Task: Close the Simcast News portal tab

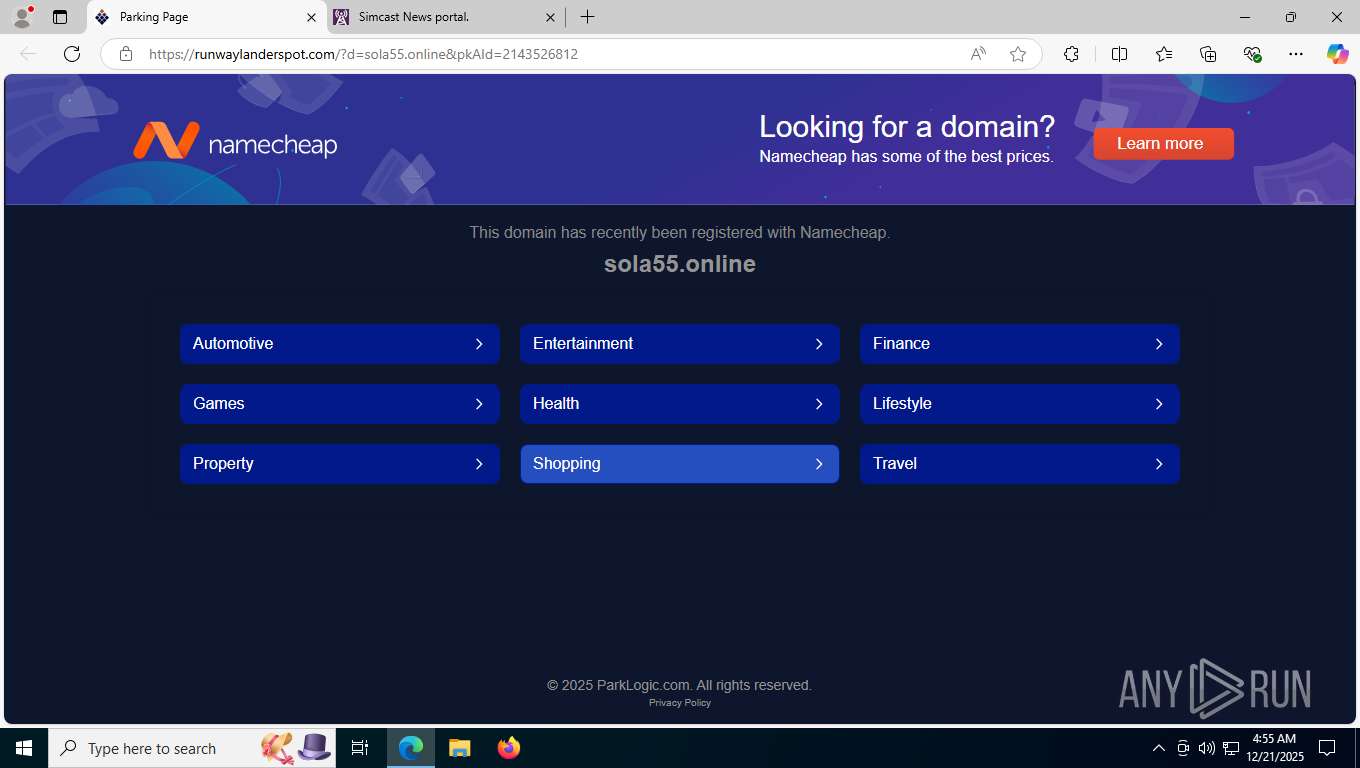Action: click(x=550, y=17)
